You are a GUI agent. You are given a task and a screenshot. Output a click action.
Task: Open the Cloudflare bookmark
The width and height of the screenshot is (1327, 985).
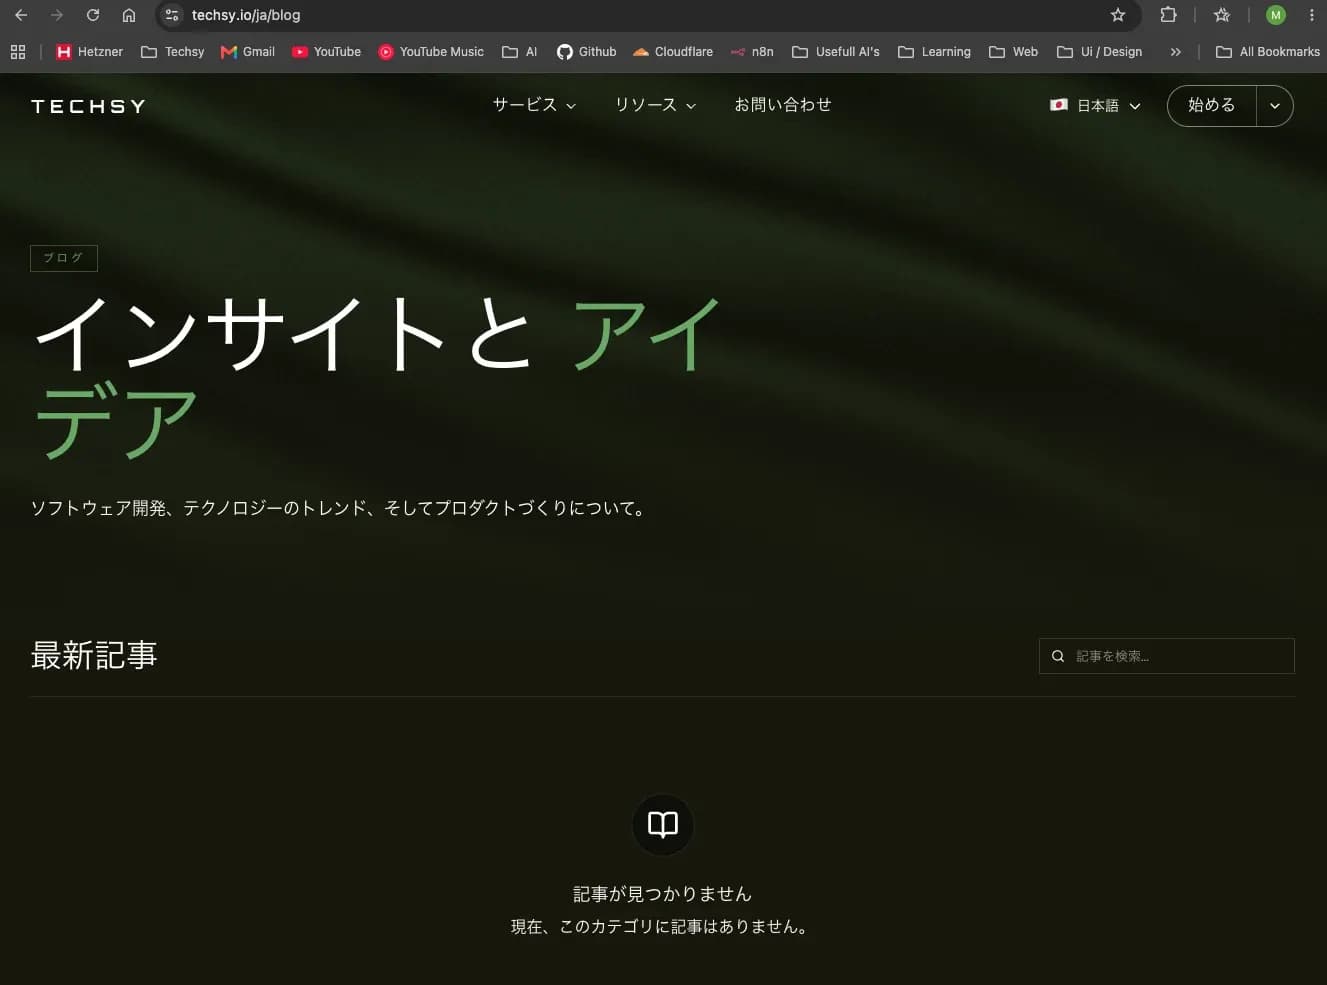(x=673, y=52)
